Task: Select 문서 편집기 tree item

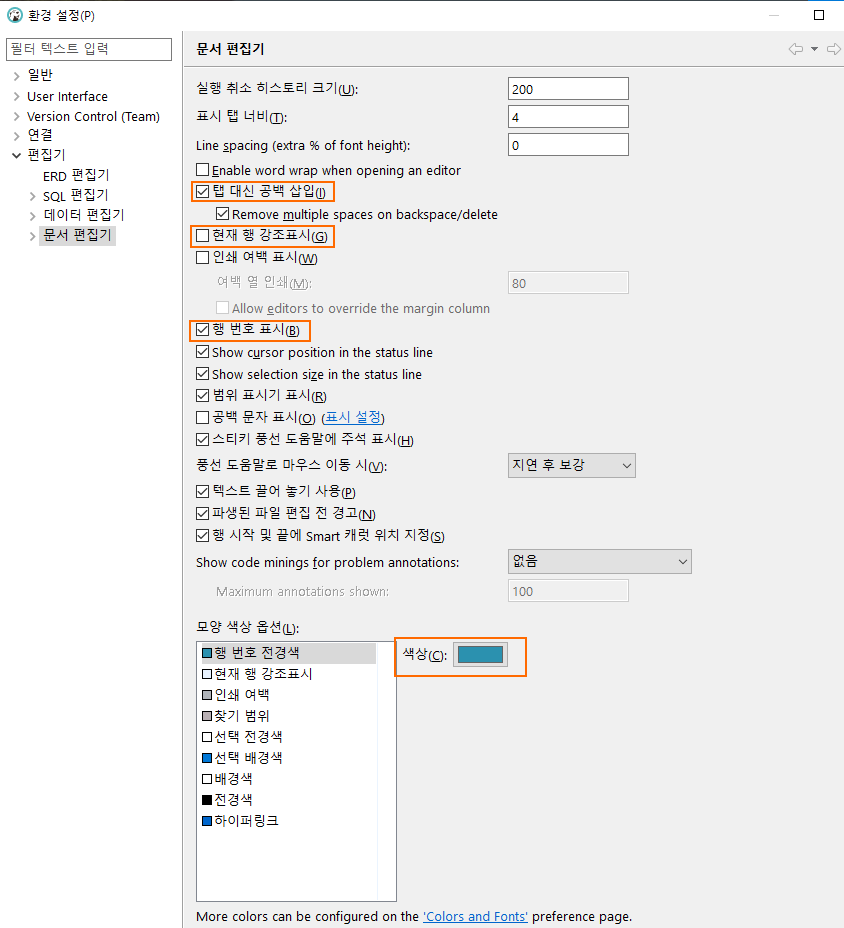Action: (x=77, y=236)
